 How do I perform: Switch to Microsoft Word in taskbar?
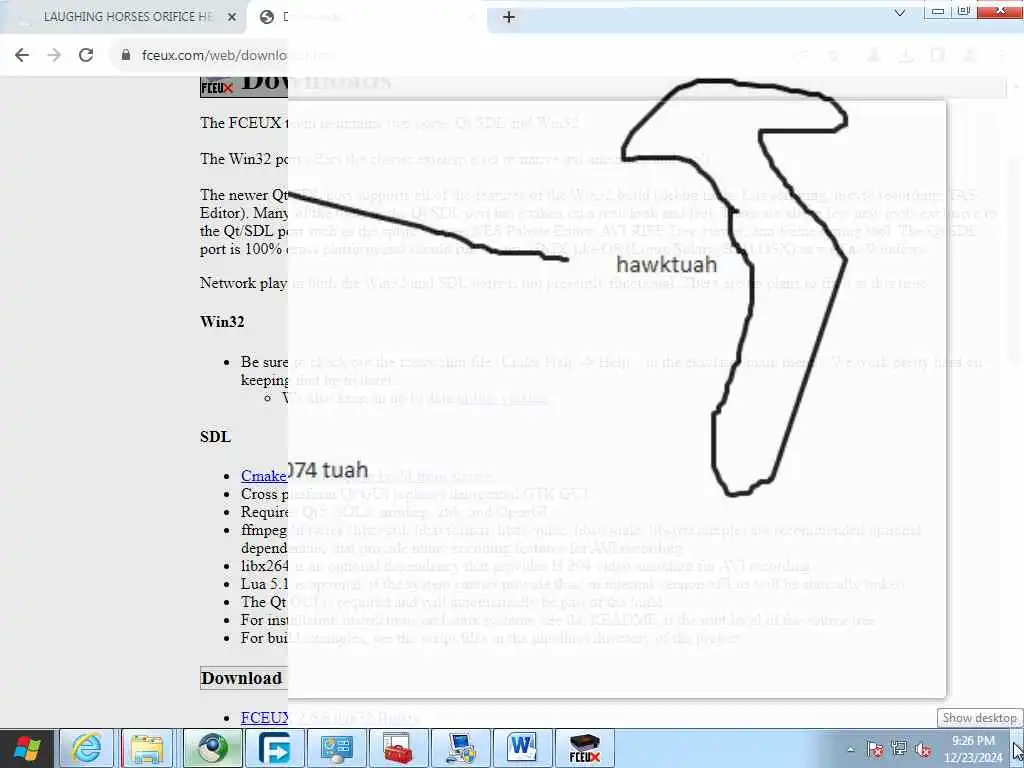click(x=522, y=748)
